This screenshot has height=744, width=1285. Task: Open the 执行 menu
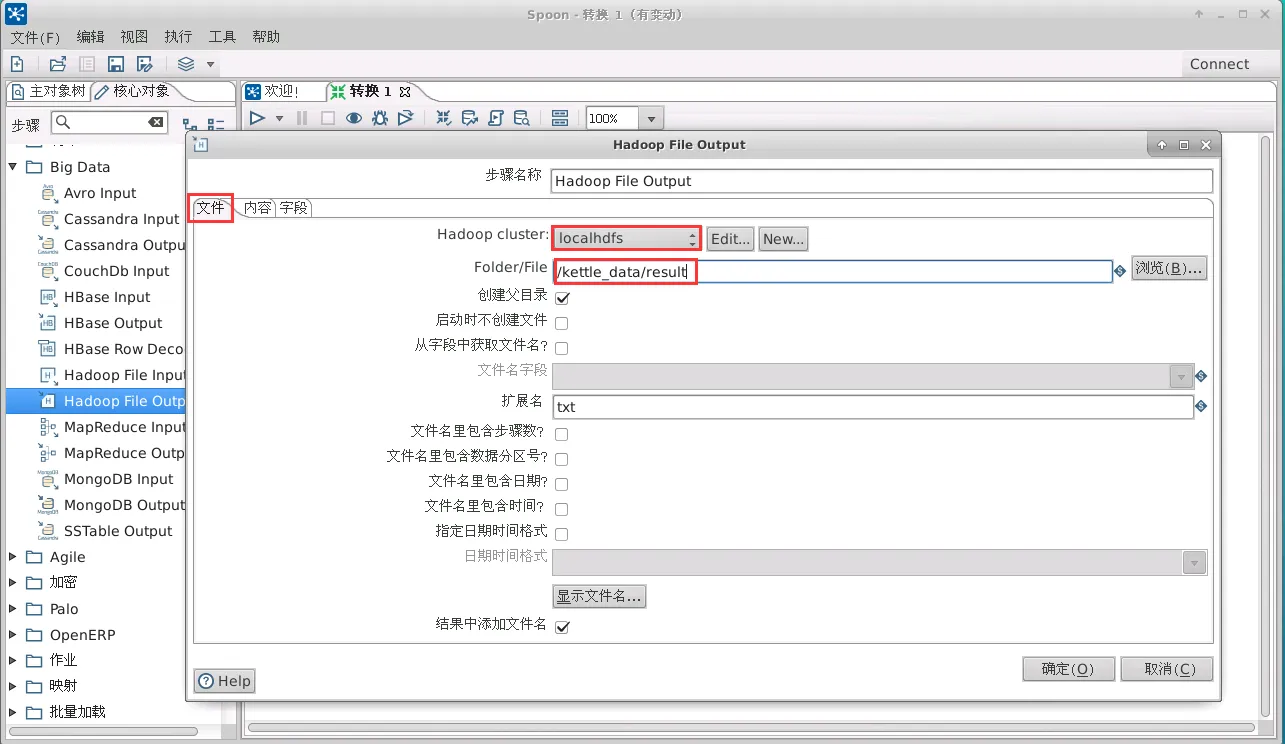pyautogui.click(x=178, y=37)
